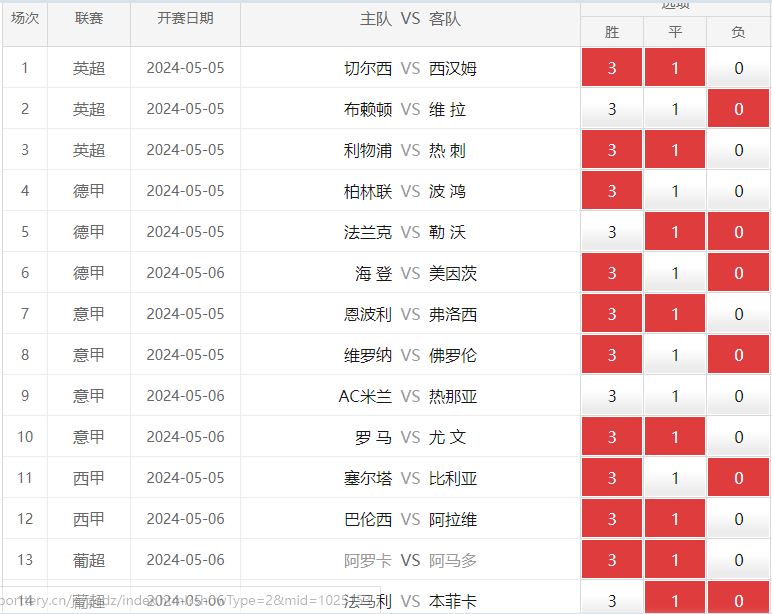Toggle draw option 1 for 巴伦西 VS 阿拉维
Screen dimensions: 772x614
tap(675, 518)
